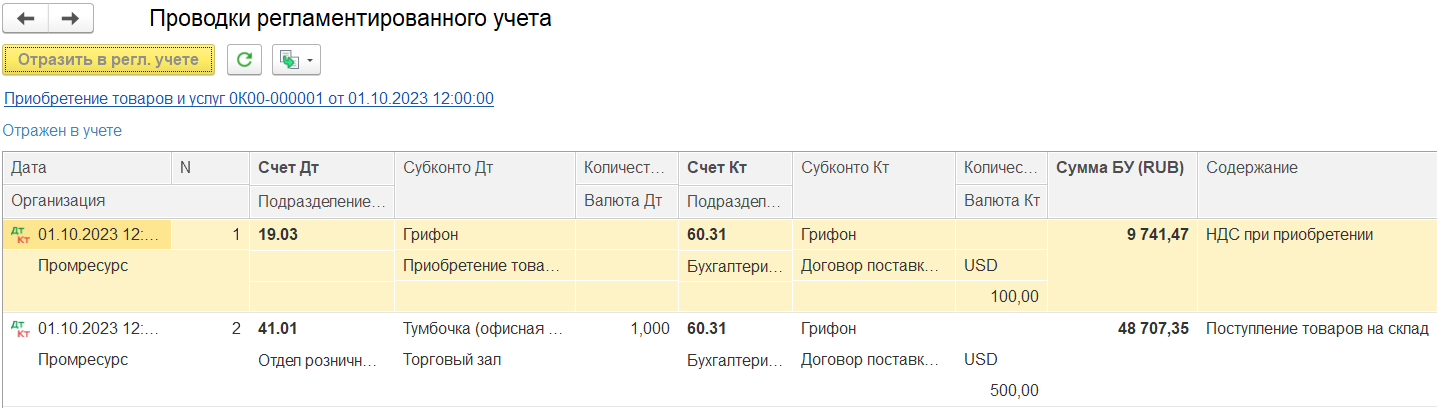This screenshot has height=408, width=1437.
Task: Click the Дт/Кт icon in first row
Action: [20, 235]
